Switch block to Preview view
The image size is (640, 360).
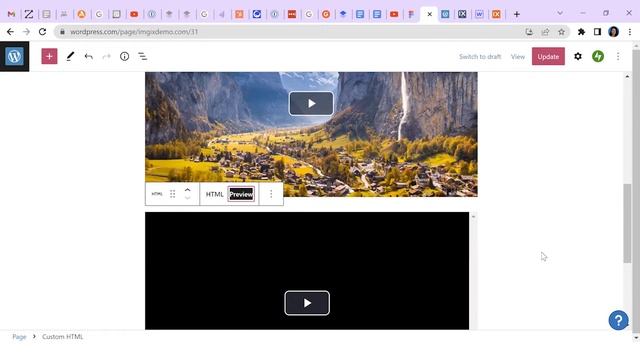241,194
